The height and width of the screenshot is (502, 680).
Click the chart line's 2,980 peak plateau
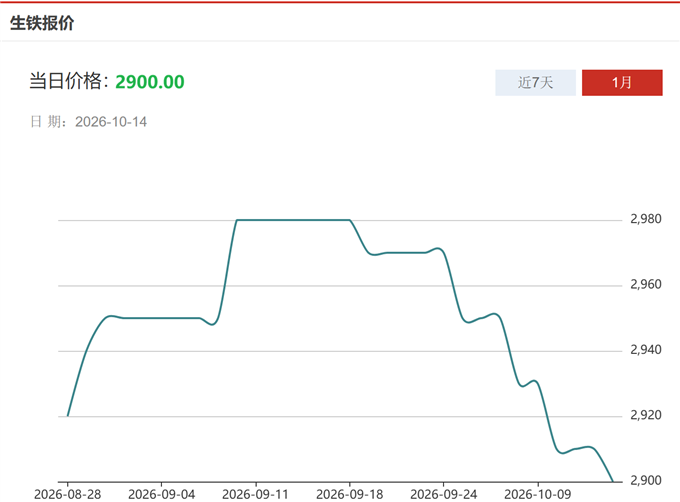(x=293, y=220)
